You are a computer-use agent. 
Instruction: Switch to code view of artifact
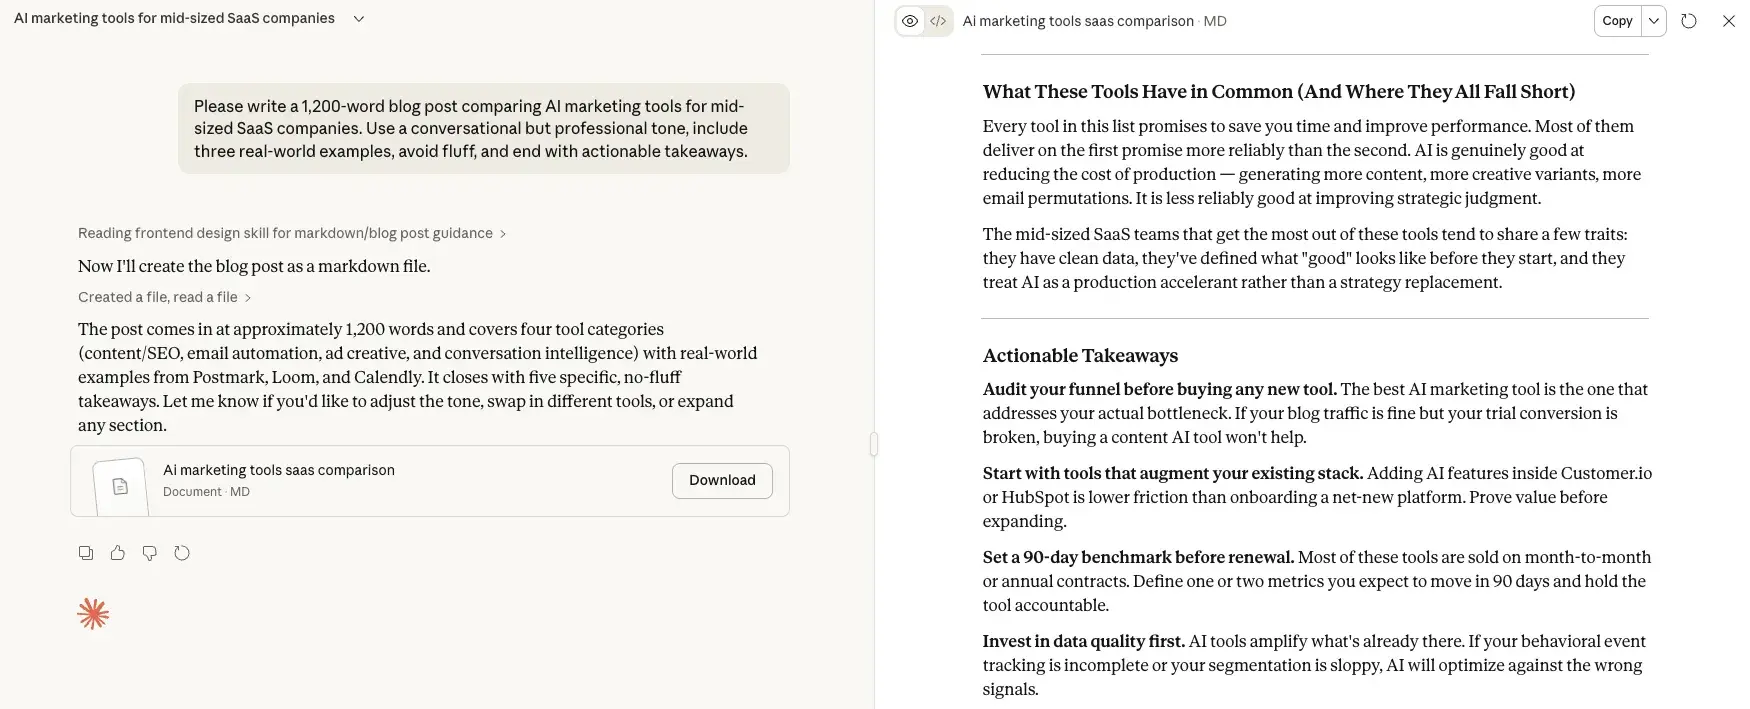click(x=938, y=21)
